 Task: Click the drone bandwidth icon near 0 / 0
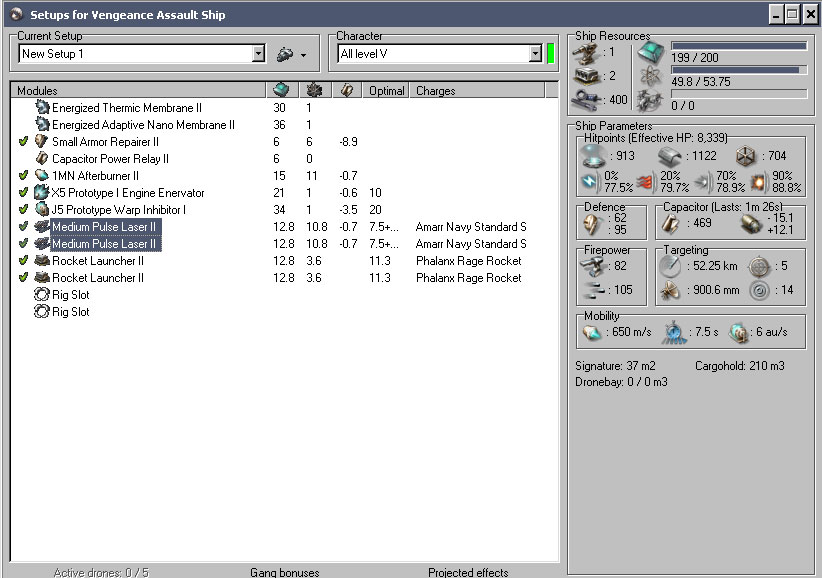click(x=651, y=101)
